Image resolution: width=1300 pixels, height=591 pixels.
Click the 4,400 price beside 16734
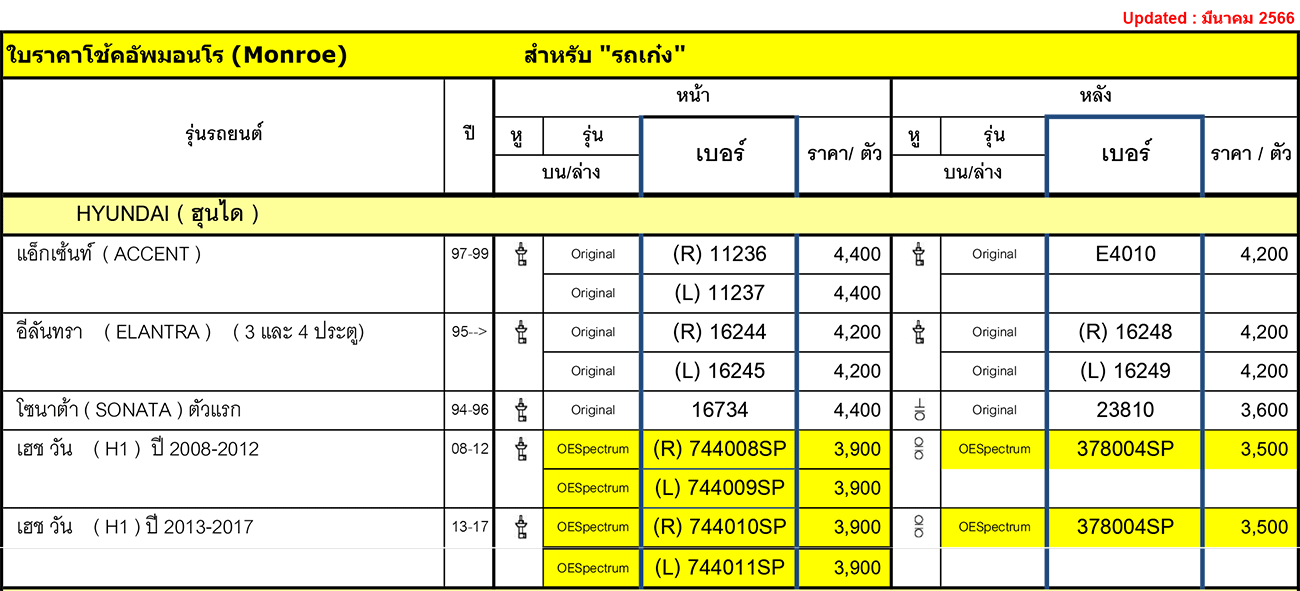coord(857,410)
